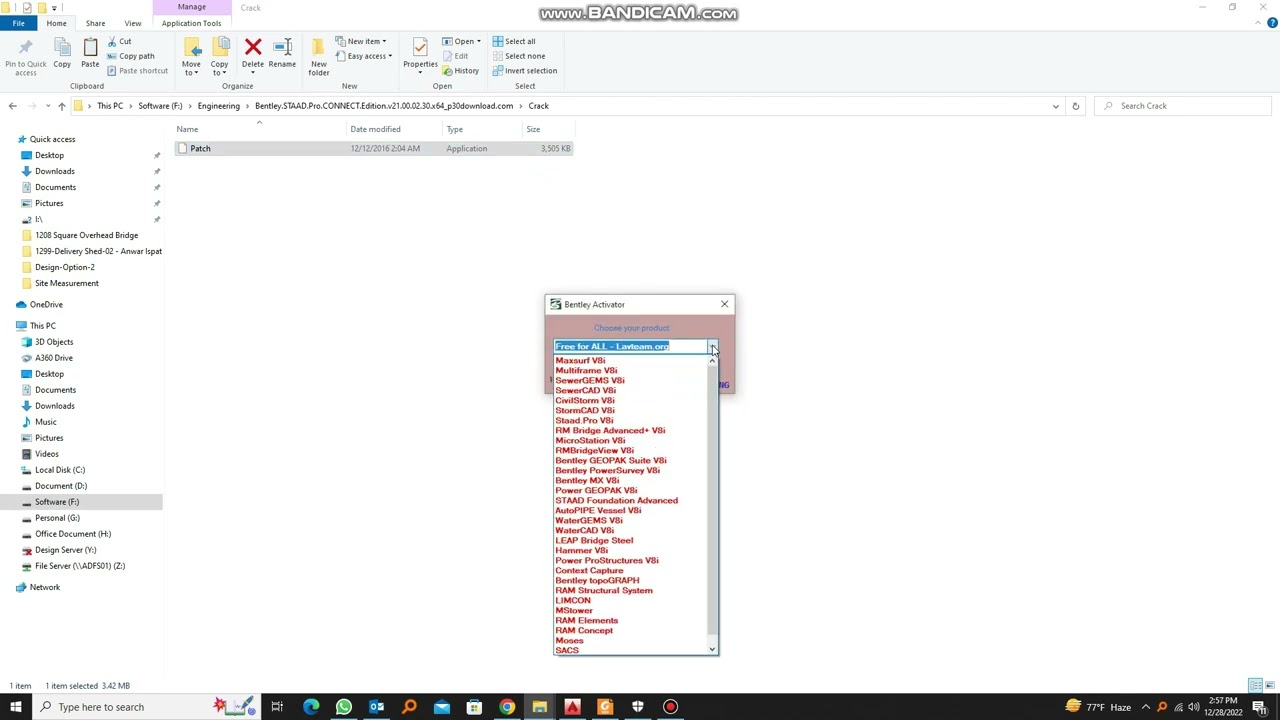Click the Rename icon
The height and width of the screenshot is (720, 1280).
click(x=282, y=47)
